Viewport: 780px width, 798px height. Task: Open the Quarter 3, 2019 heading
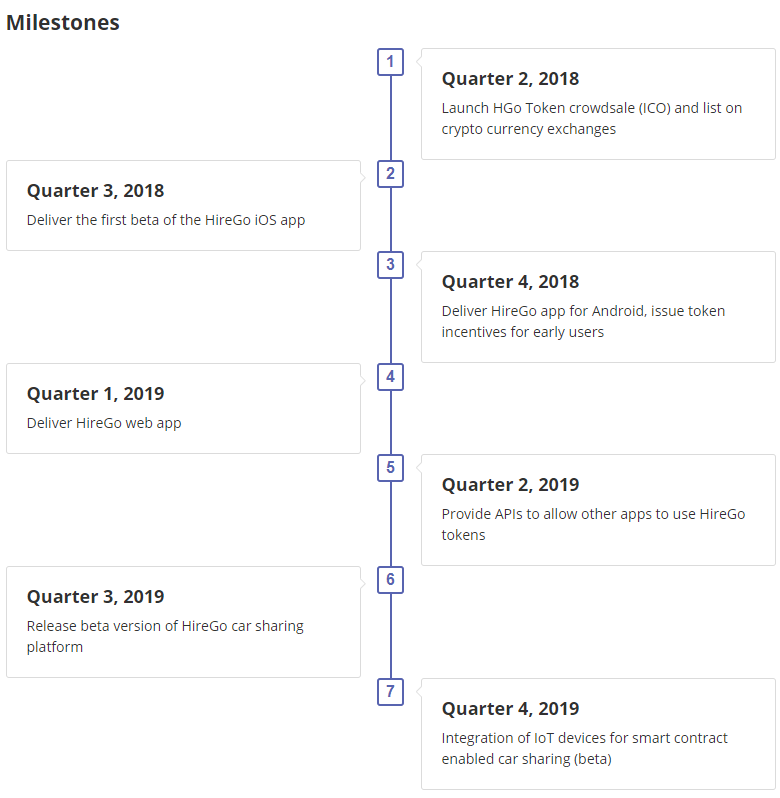tap(96, 597)
